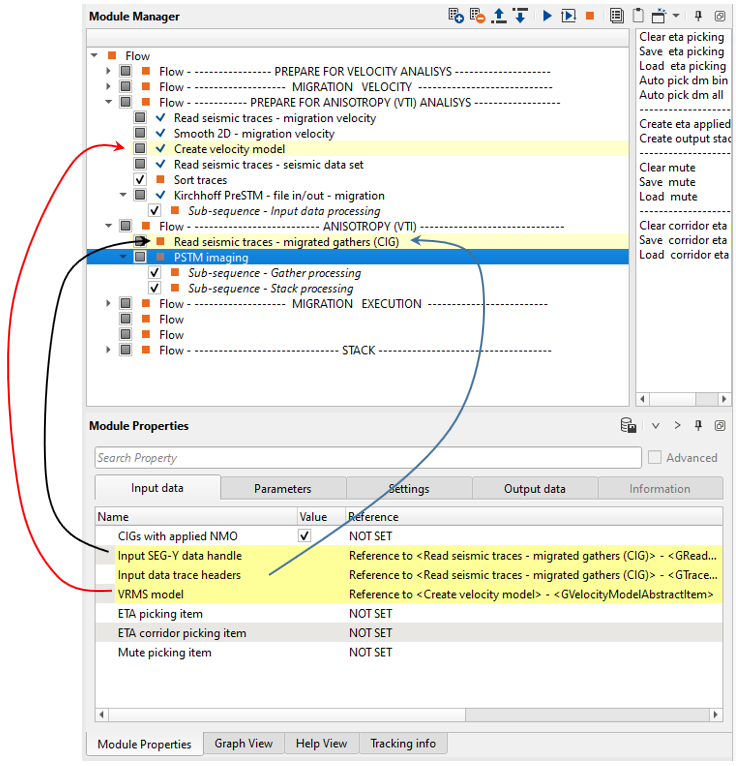
Task: Switch to the Parameters tab
Action: [282, 489]
